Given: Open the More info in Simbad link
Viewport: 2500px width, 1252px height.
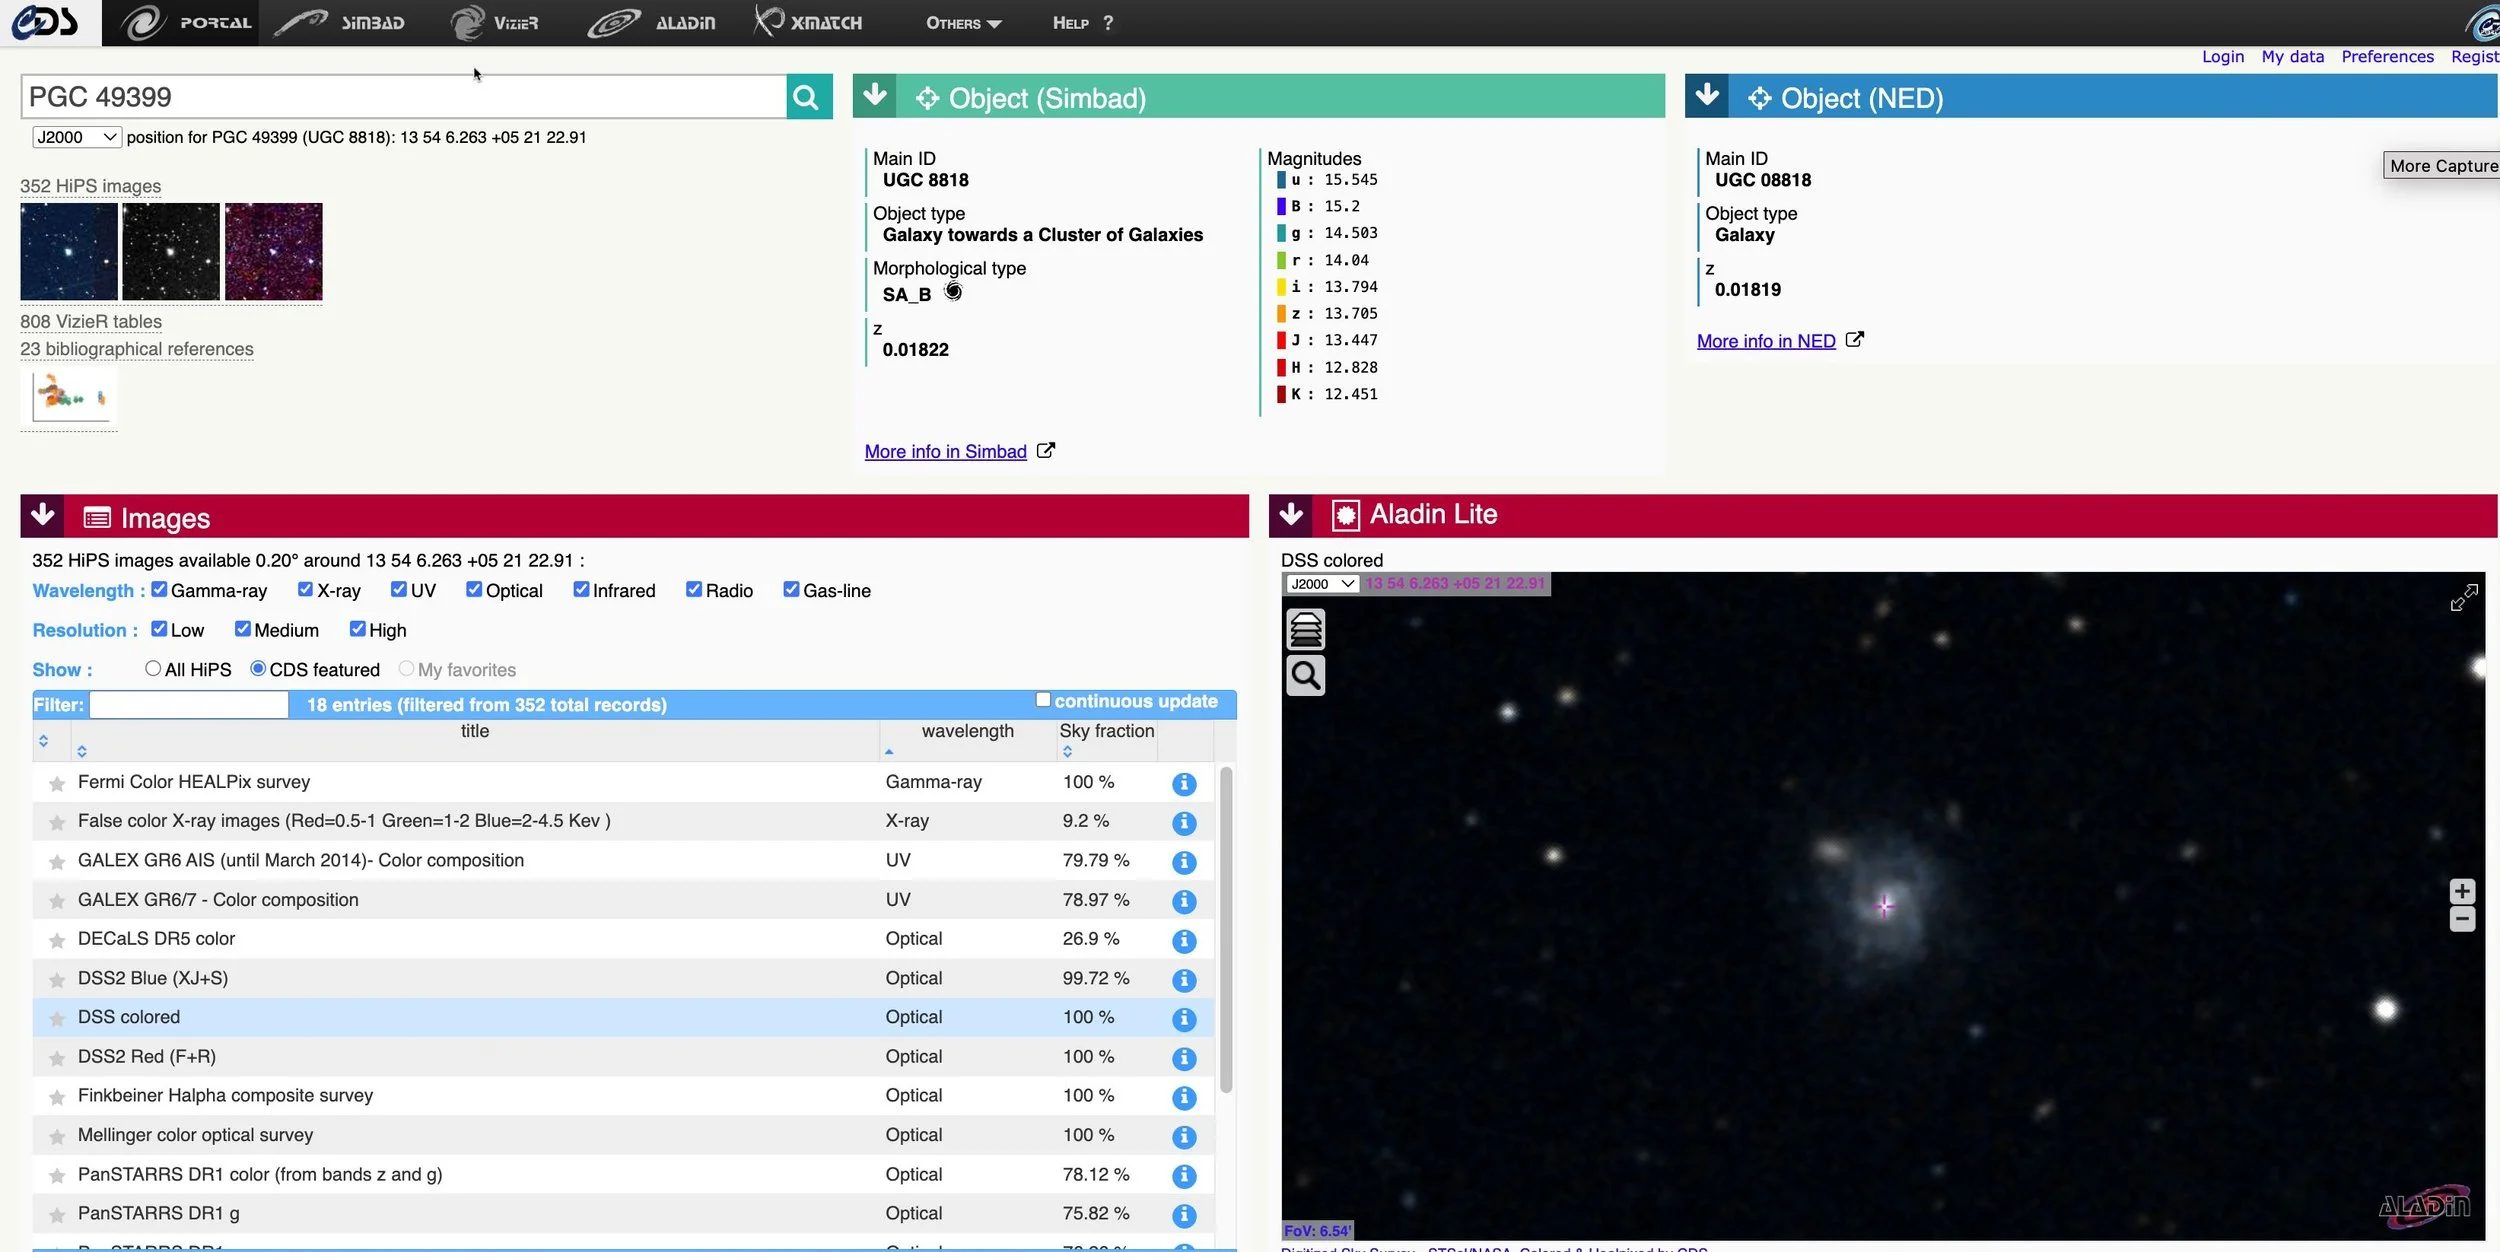Looking at the screenshot, I should coord(945,452).
